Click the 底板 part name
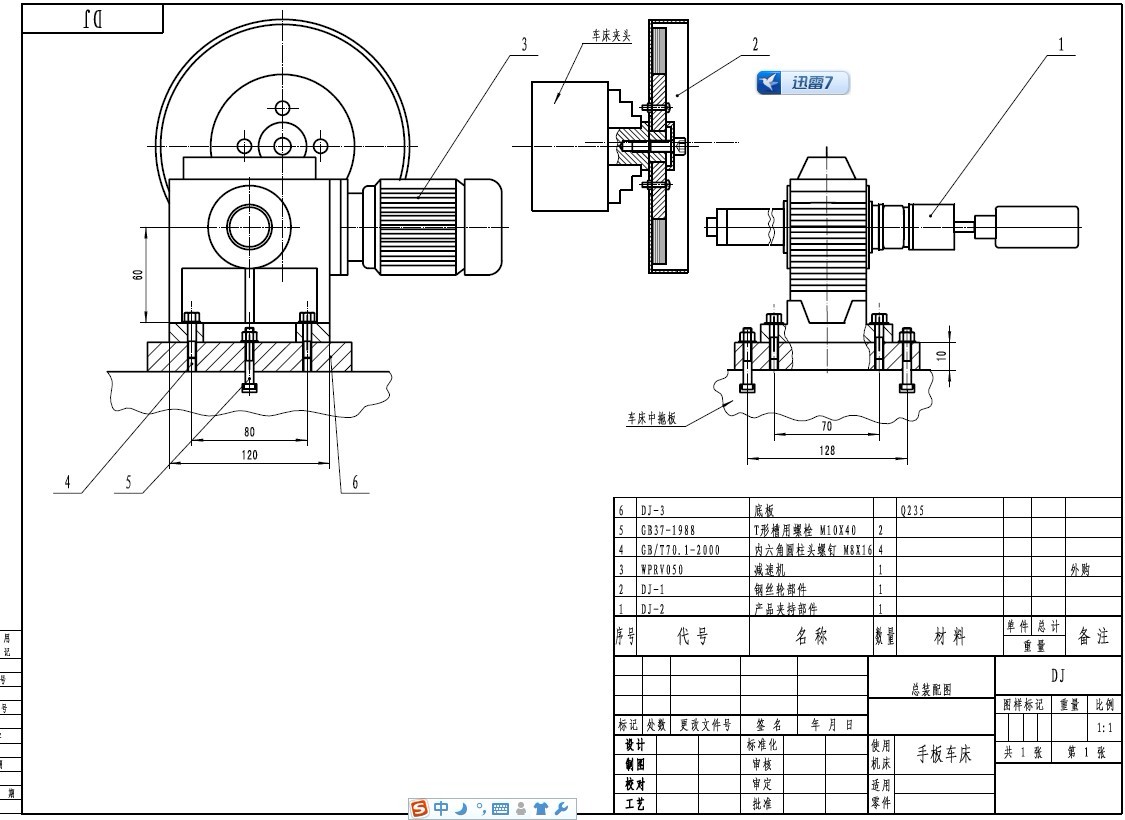 764,511
